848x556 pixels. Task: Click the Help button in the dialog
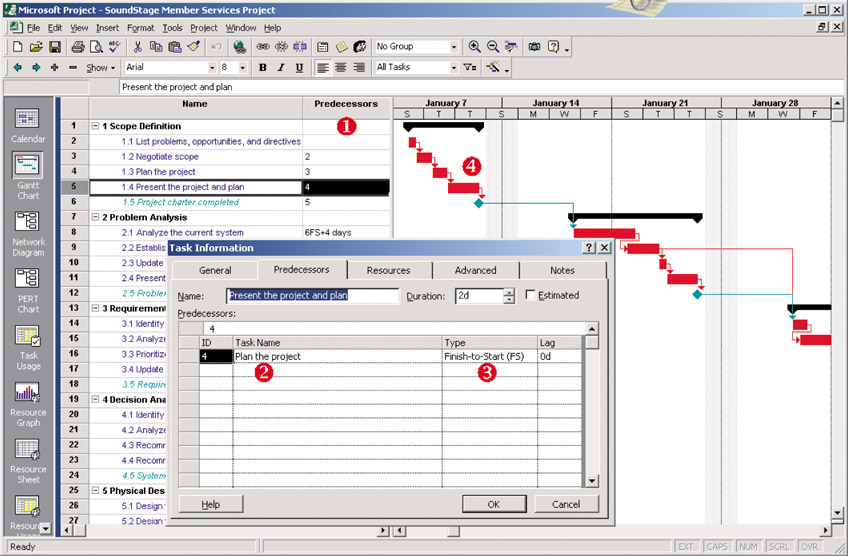210,504
